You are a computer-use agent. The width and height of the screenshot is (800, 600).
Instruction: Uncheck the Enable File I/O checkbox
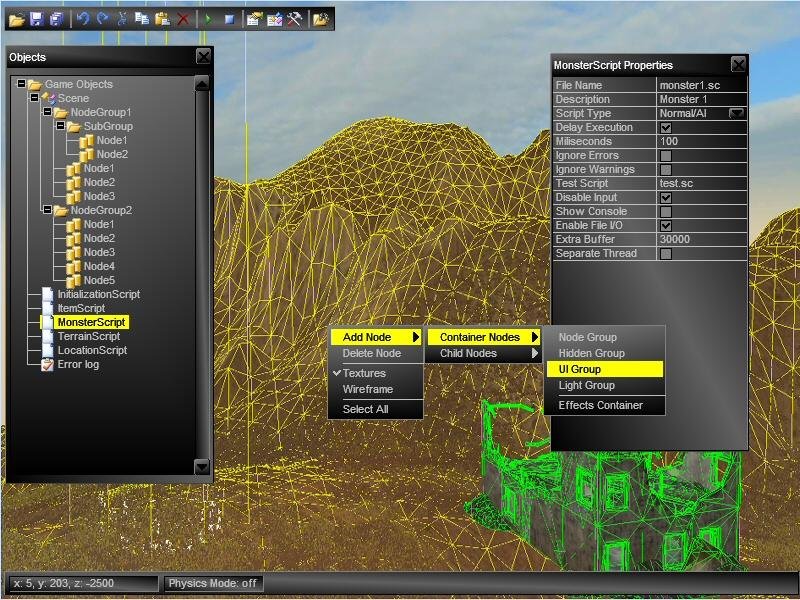click(x=666, y=226)
